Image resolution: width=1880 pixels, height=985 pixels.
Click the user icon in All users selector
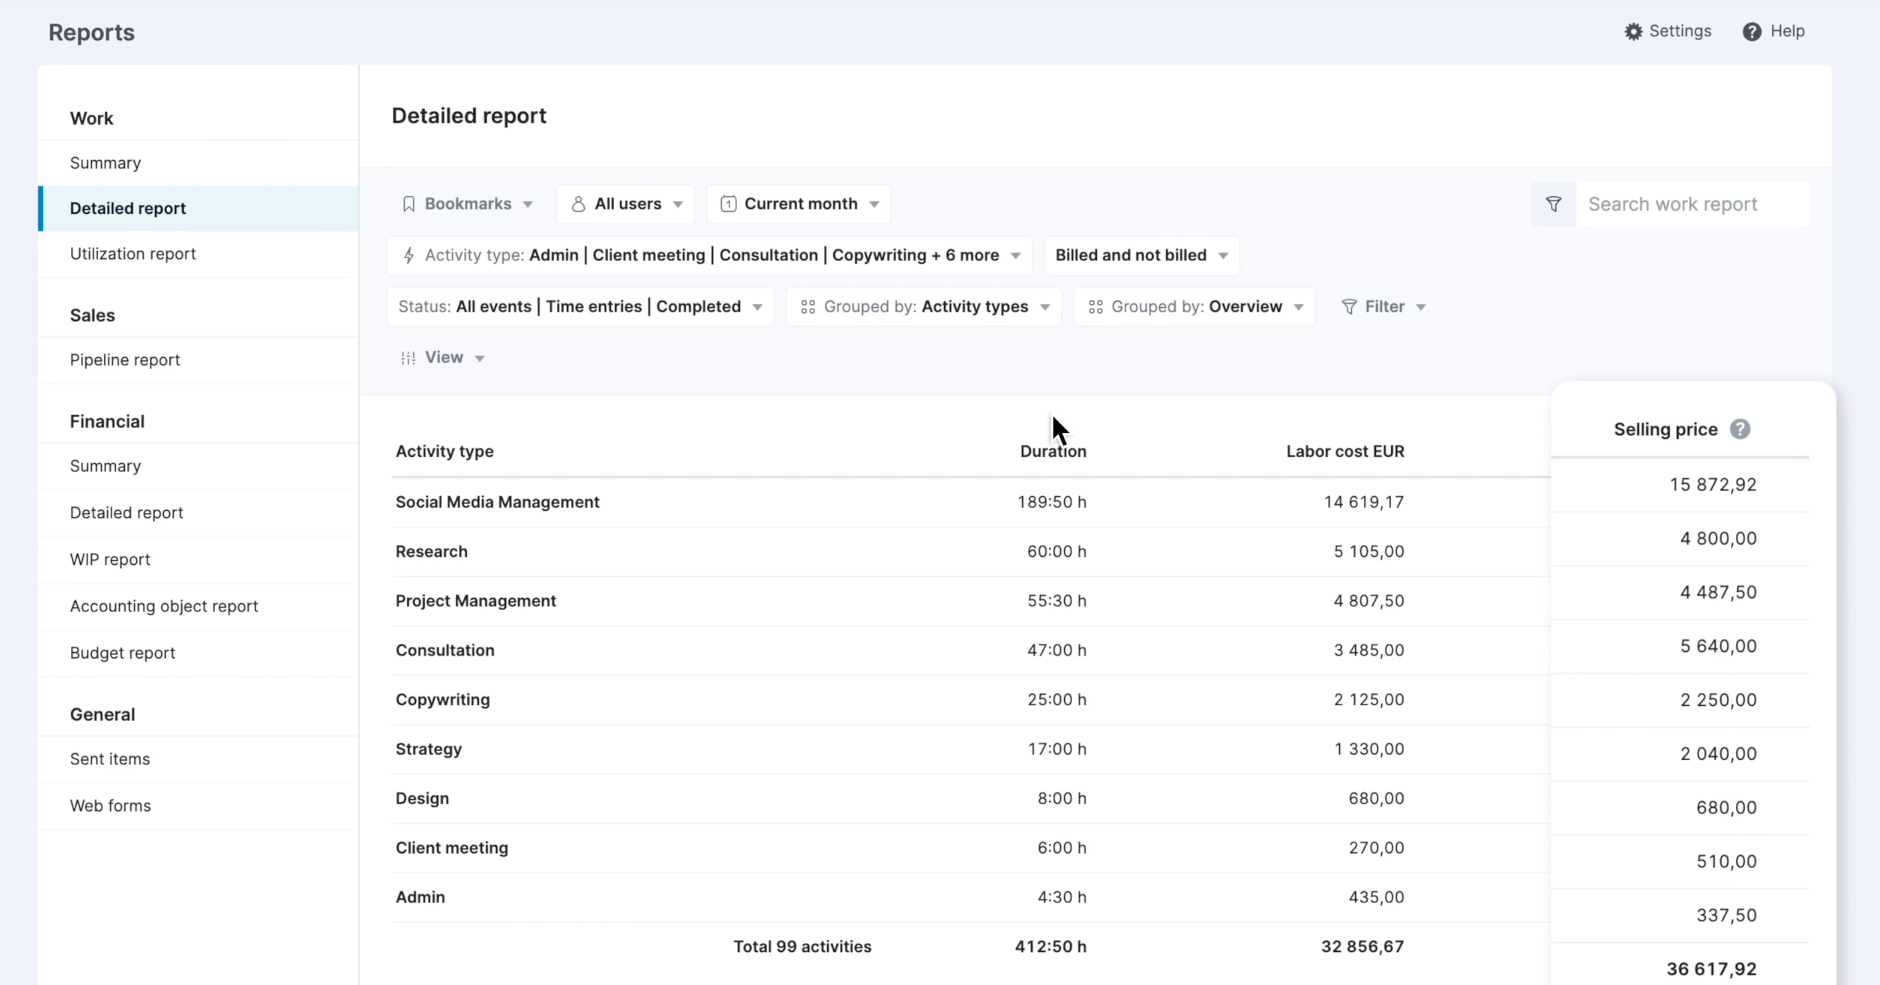tap(580, 203)
